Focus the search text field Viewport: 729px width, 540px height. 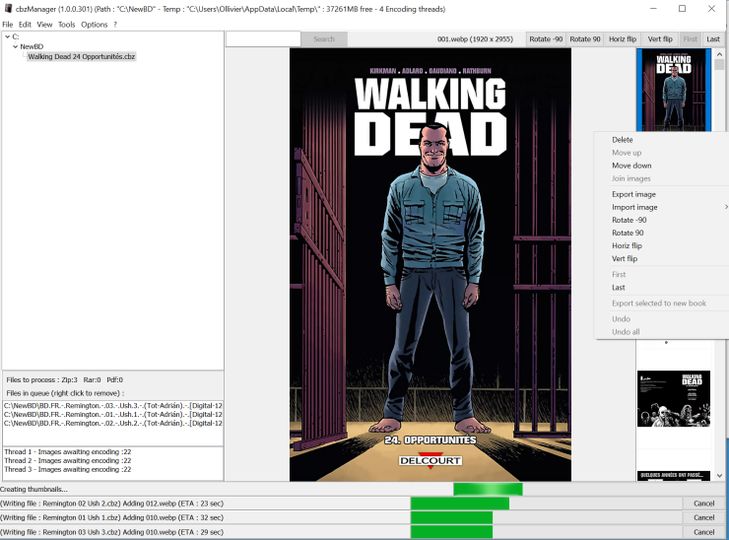point(263,39)
